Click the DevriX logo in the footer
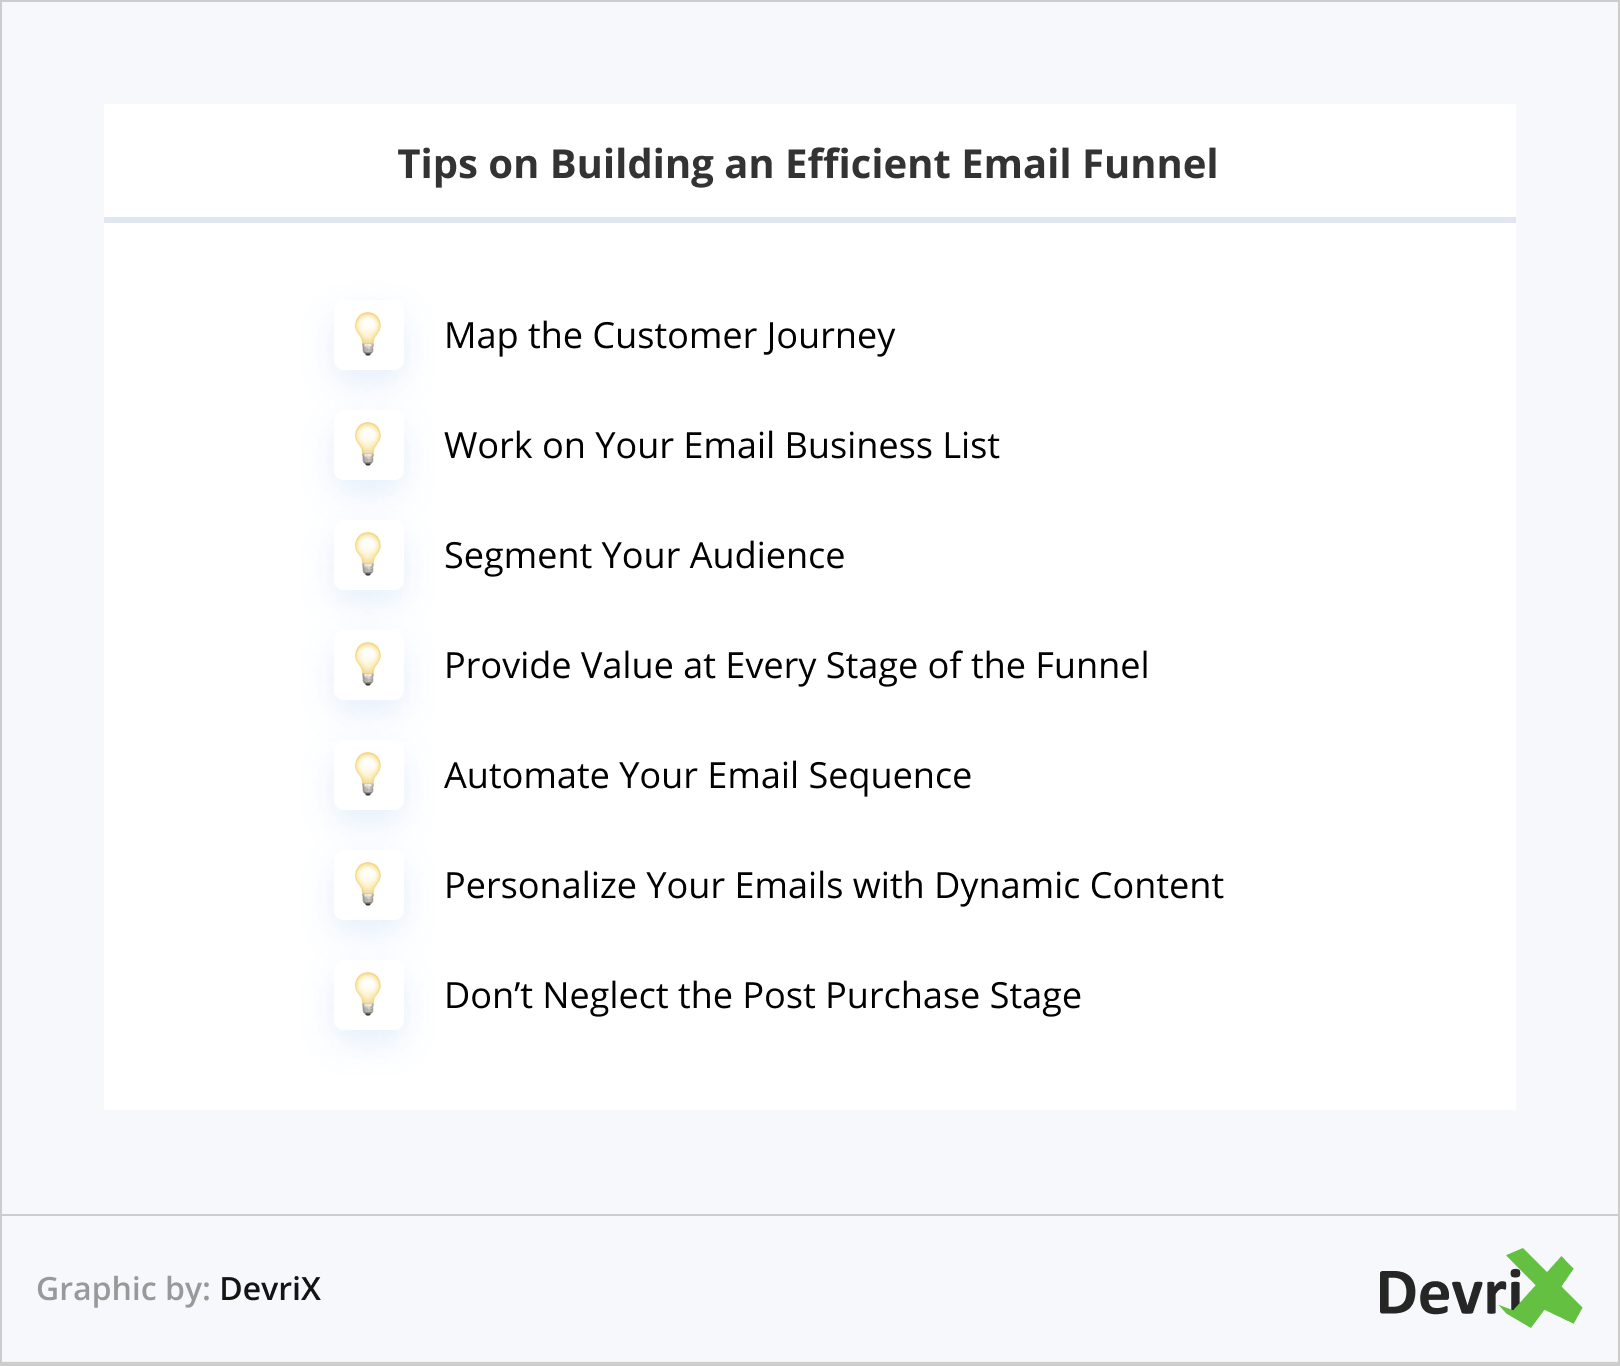This screenshot has width=1620, height=1366. pos(1476,1290)
